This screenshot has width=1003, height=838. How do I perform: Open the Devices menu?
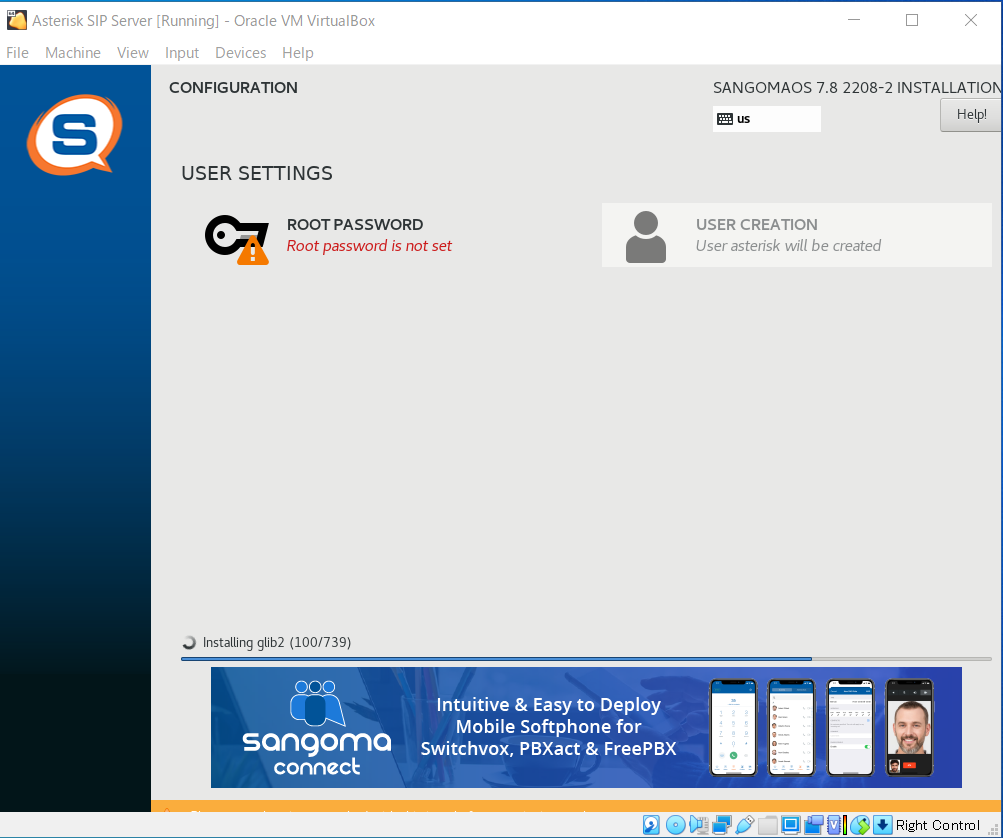[241, 52]
